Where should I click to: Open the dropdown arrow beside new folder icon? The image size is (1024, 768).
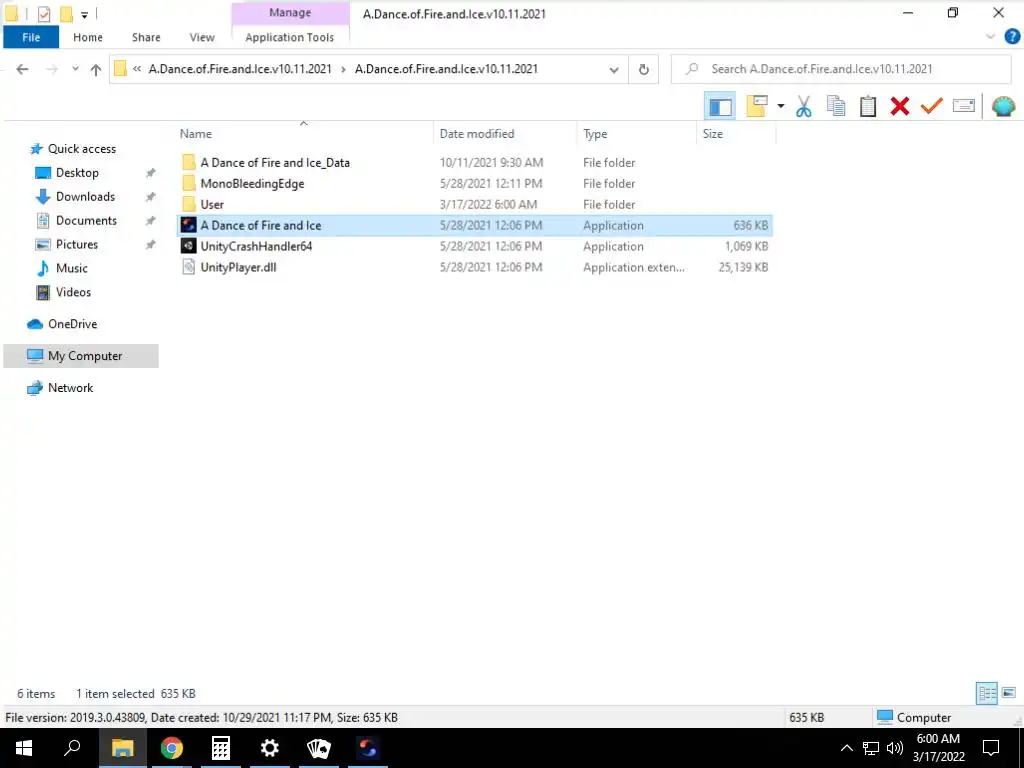[780, 106]
